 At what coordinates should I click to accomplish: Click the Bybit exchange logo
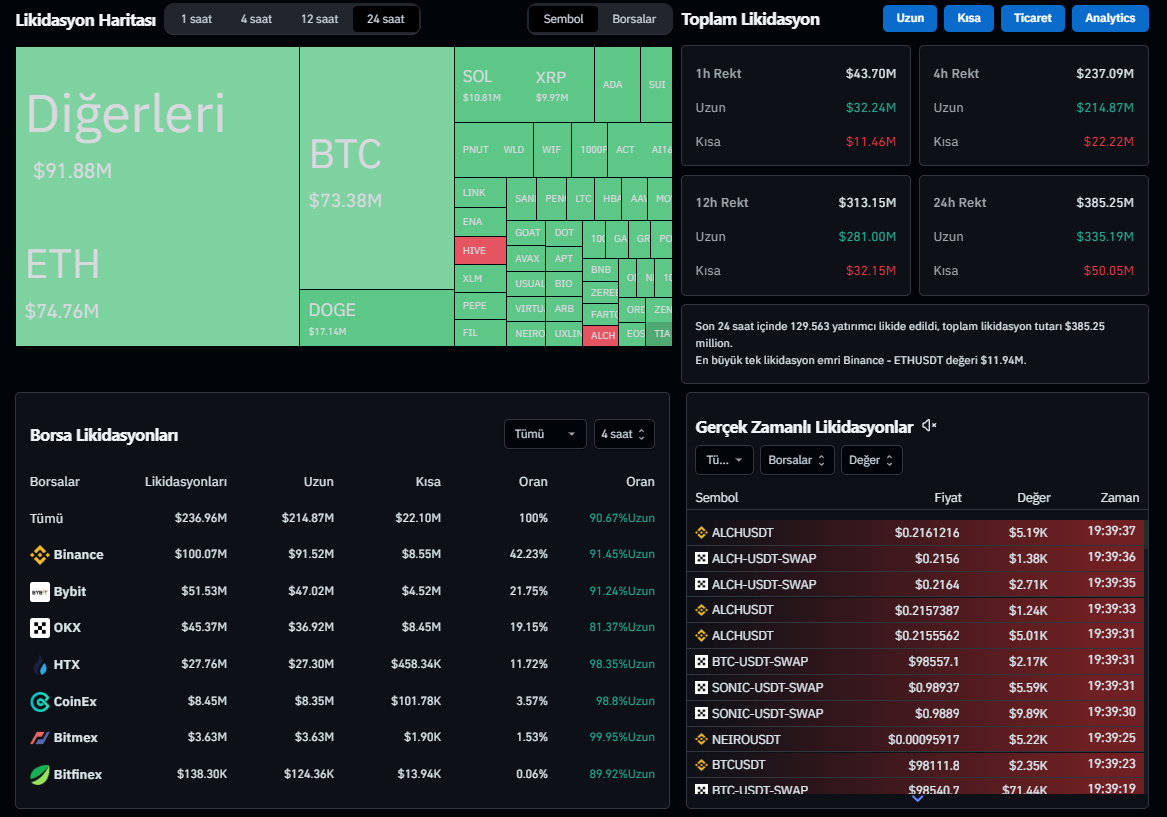tap(39, 592)
